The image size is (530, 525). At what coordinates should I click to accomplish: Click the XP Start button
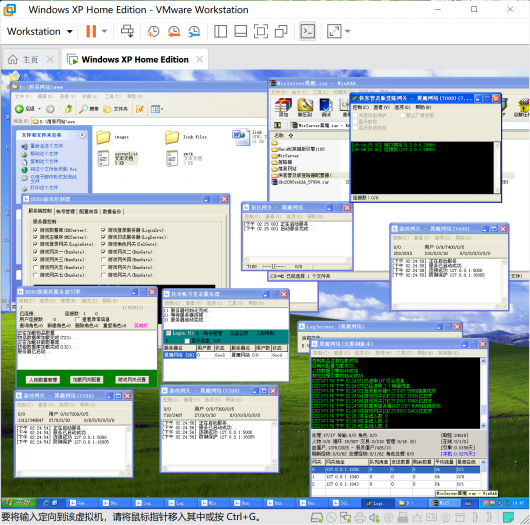coord(19,503)
